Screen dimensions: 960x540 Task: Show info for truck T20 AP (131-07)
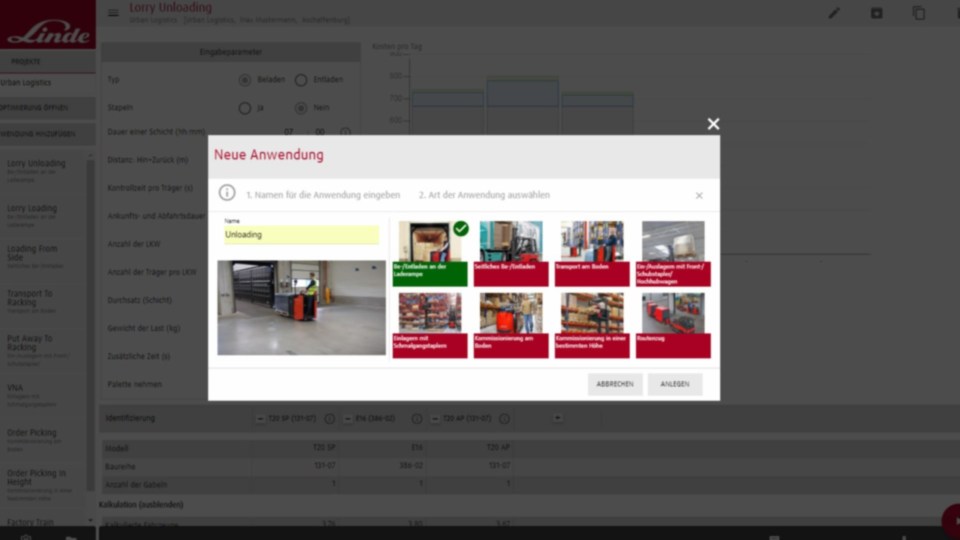click(x=504, y=419)
